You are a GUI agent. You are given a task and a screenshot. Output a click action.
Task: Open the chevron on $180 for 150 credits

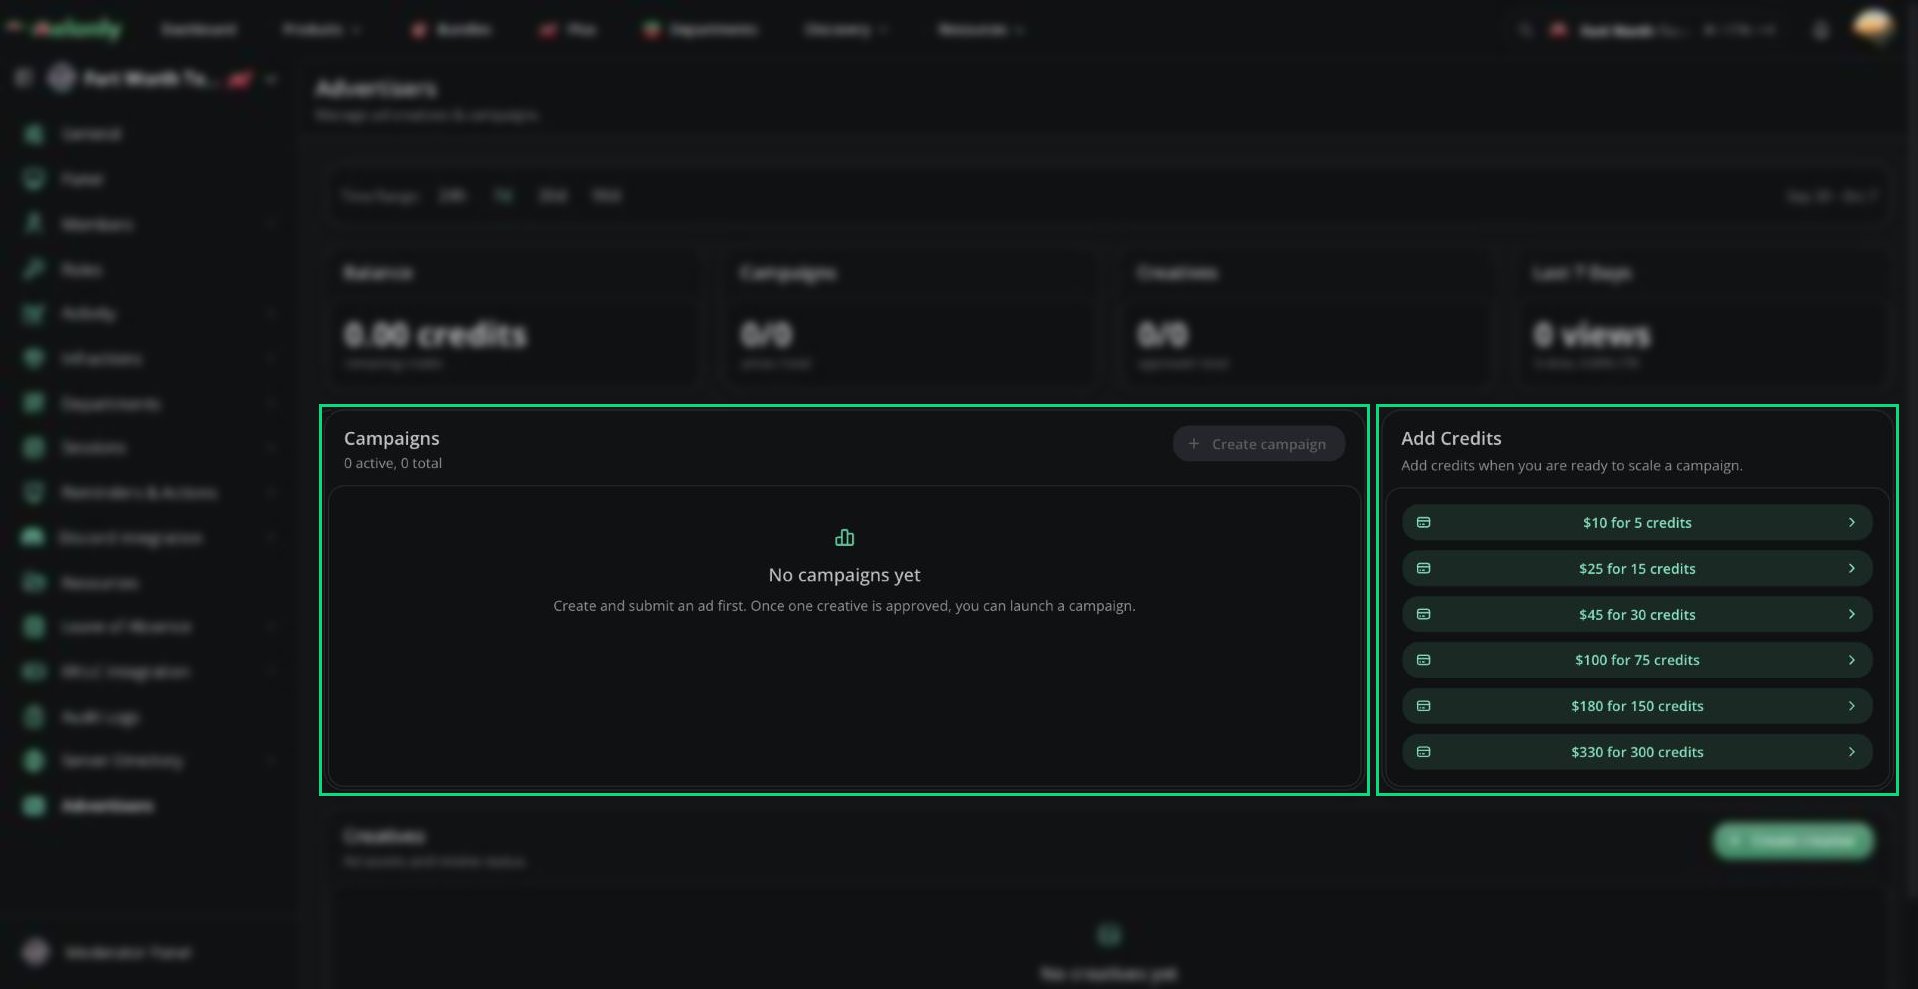1852,706
